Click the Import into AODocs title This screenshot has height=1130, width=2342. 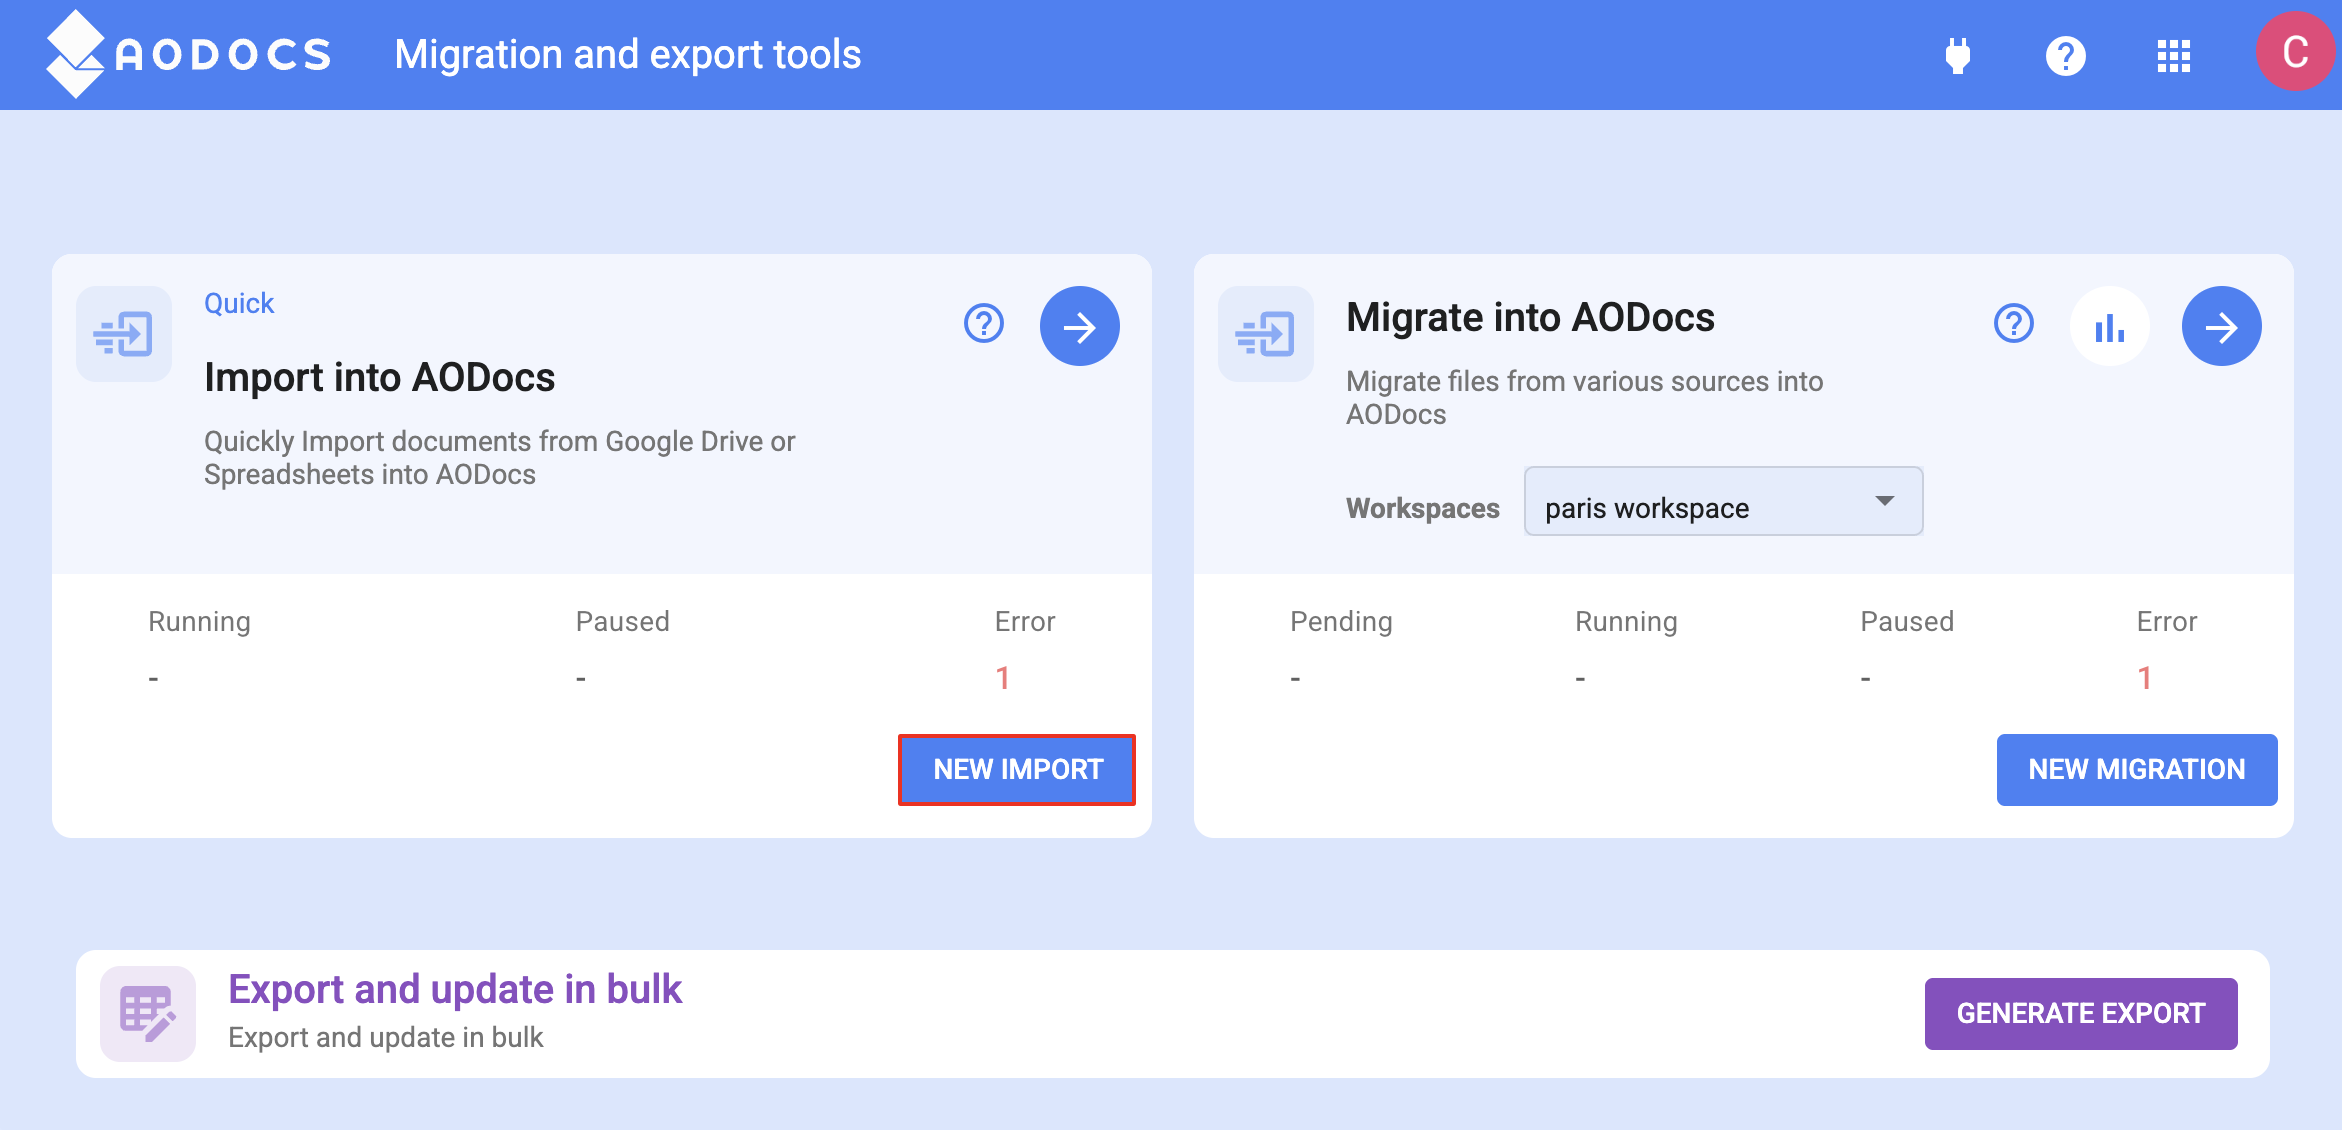click(x=379, y=378)
